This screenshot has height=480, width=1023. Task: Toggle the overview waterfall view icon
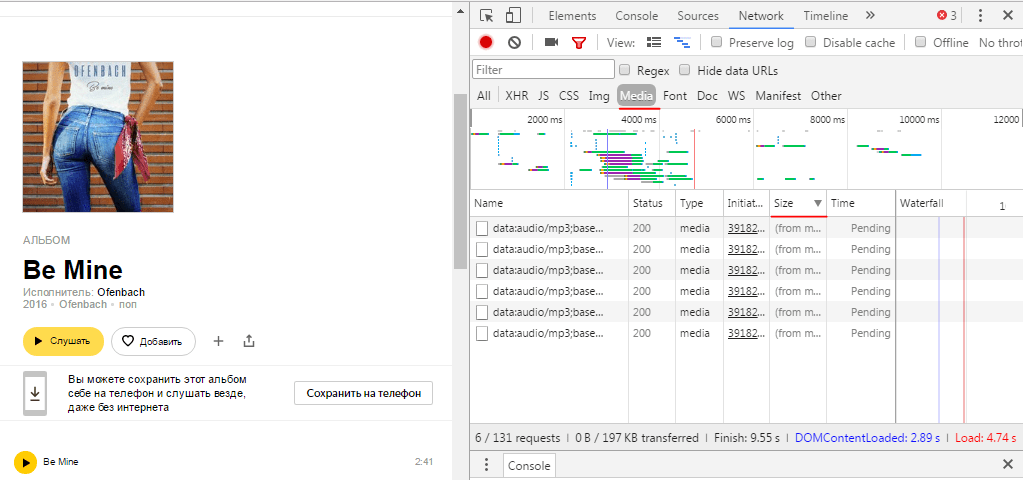(x=682, y=42)
